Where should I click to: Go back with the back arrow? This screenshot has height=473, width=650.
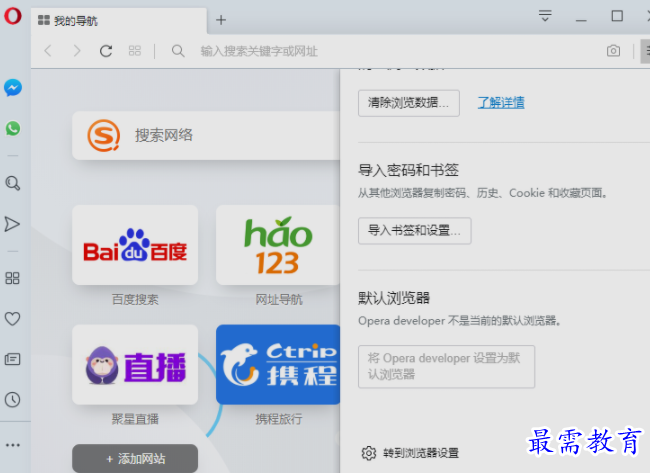click(x=48, y=51)
